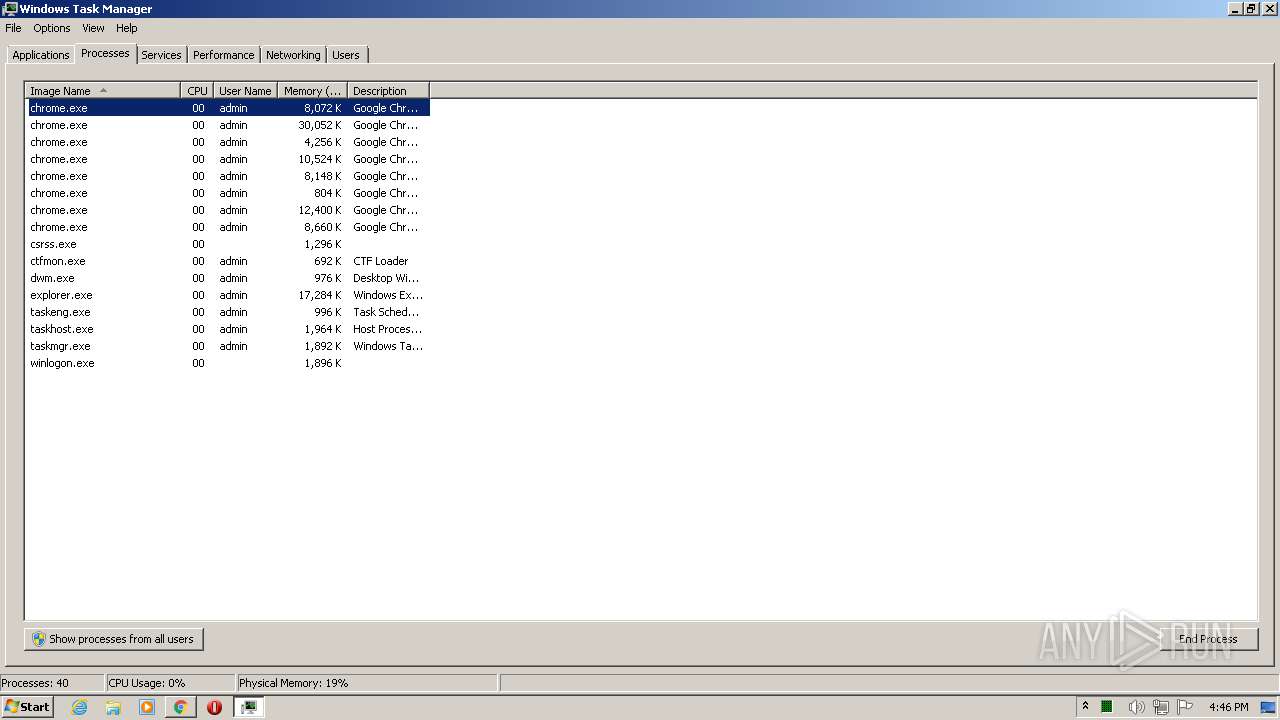Switch to the Services tab

click(x=161, y=55)
